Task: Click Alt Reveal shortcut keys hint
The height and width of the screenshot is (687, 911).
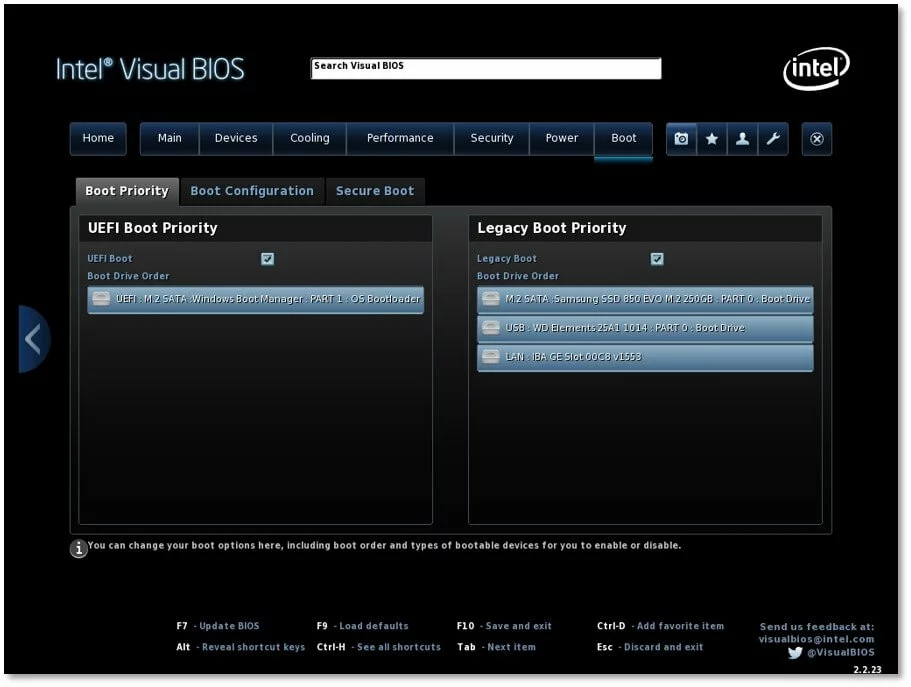Action: point(241,647)
